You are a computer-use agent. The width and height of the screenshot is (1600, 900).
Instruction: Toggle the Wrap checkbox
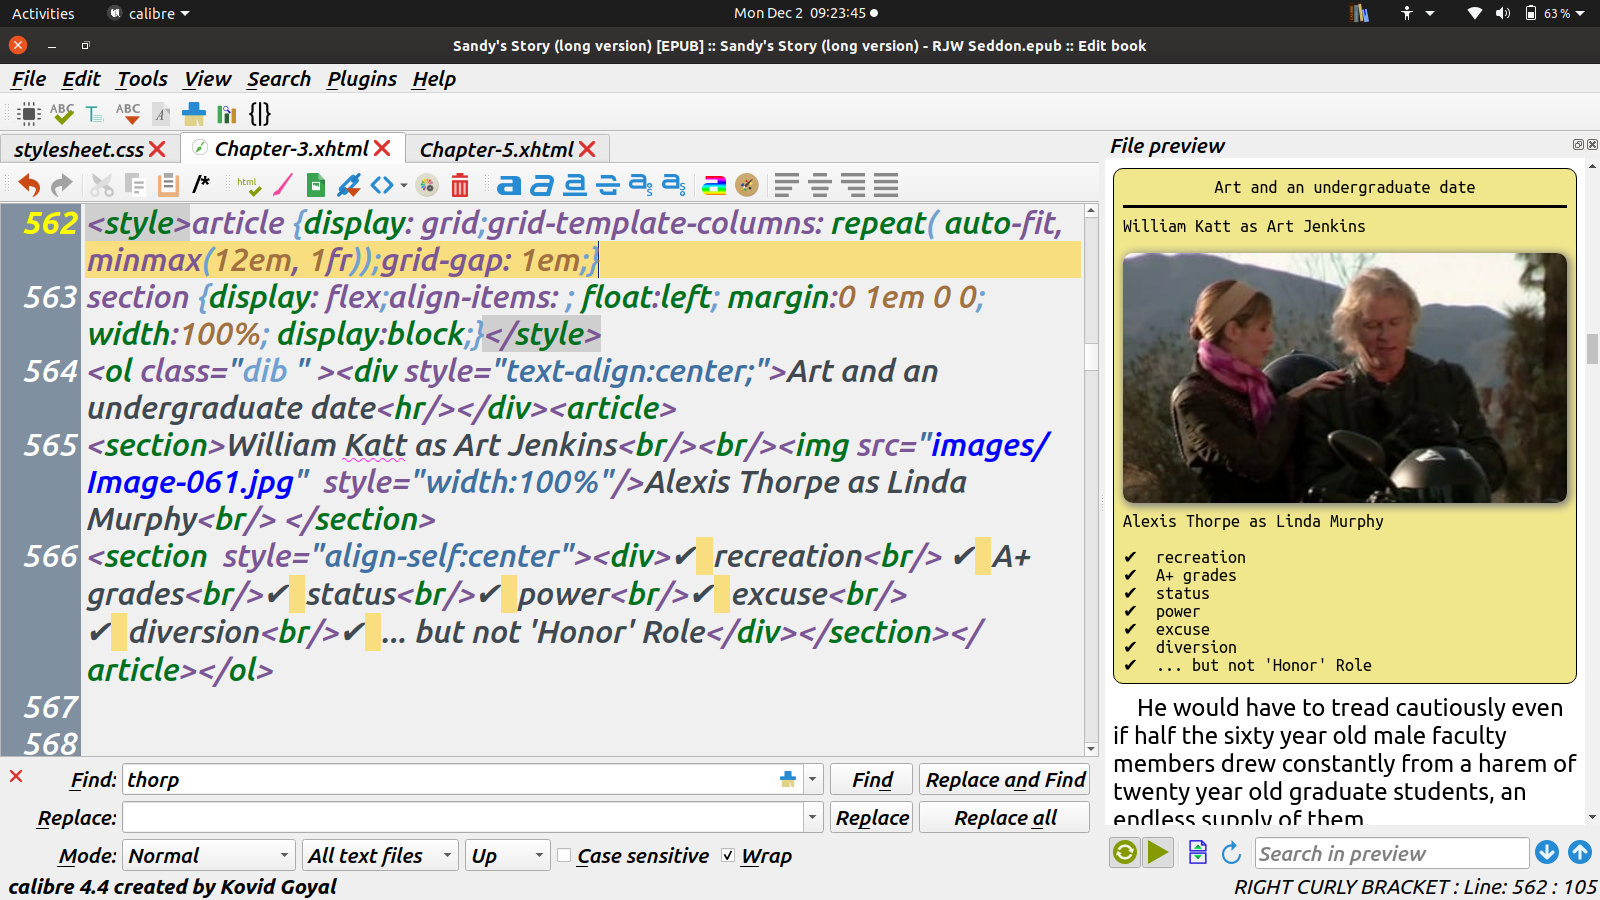[728, 856]
